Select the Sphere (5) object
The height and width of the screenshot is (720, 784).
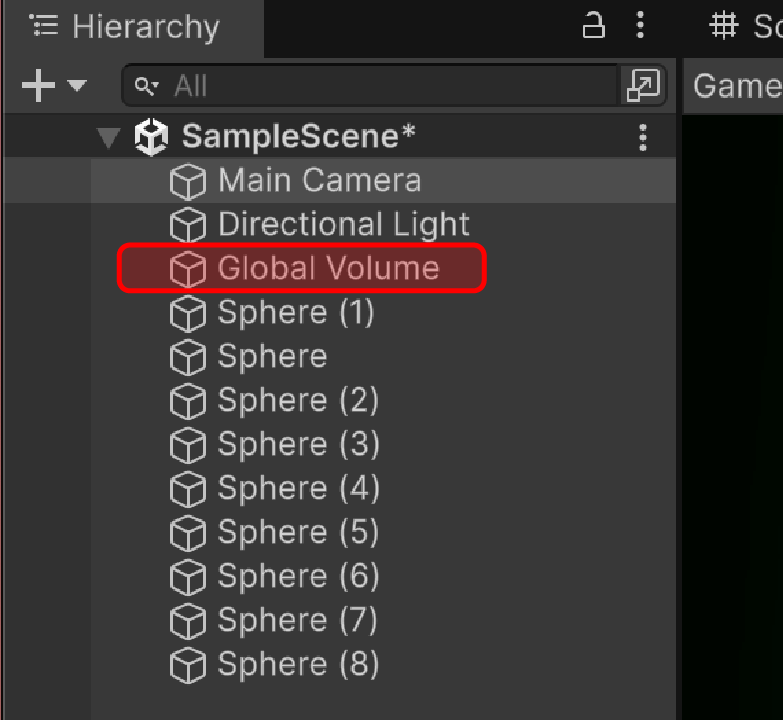point(298,533)
